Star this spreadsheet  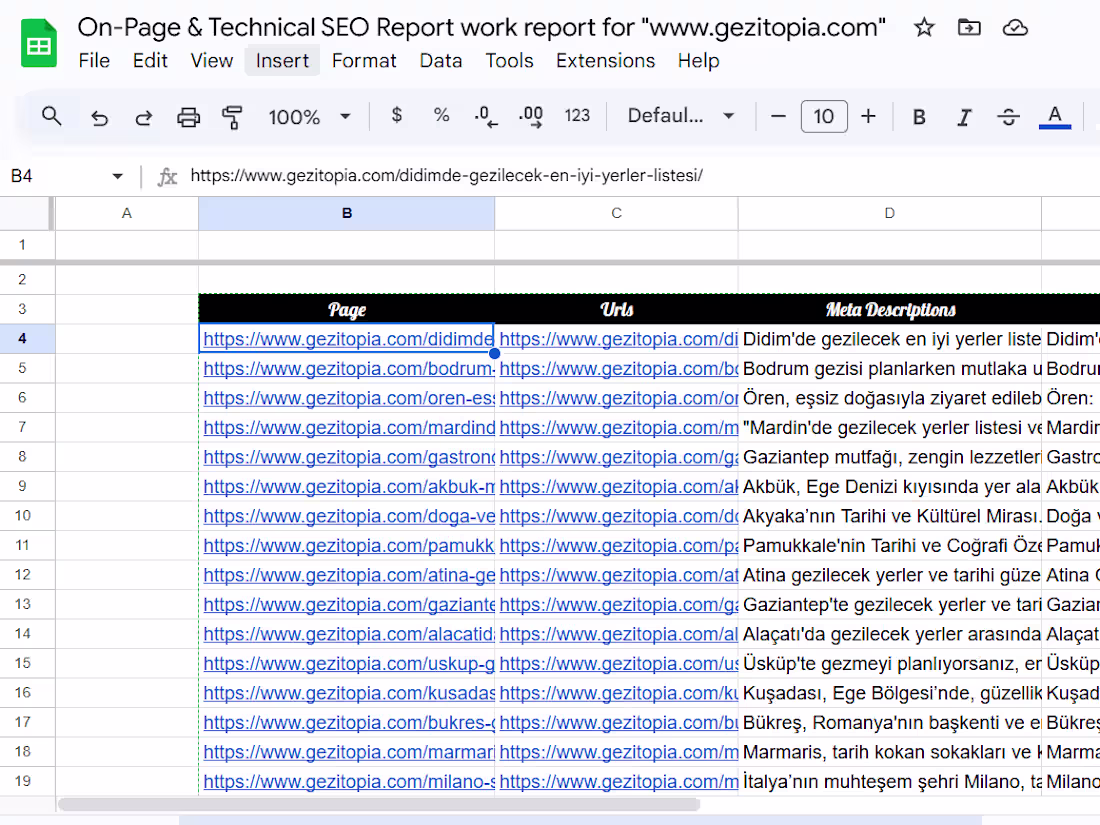(x=923, y=28)
